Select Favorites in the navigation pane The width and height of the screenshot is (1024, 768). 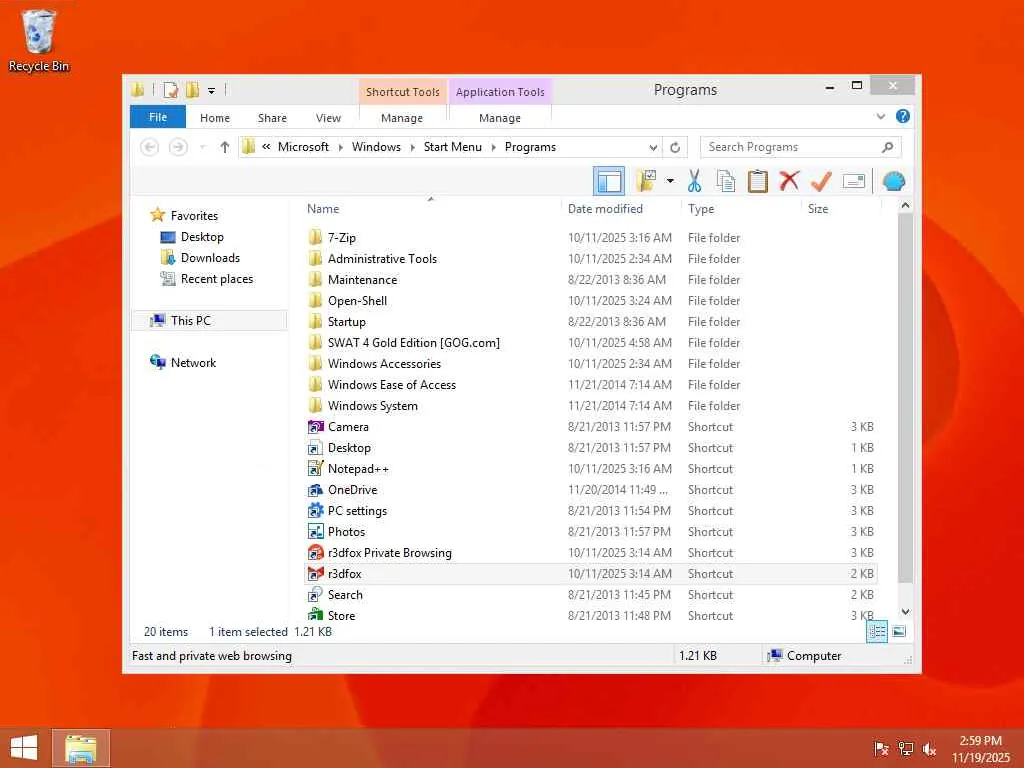(194, 216)
